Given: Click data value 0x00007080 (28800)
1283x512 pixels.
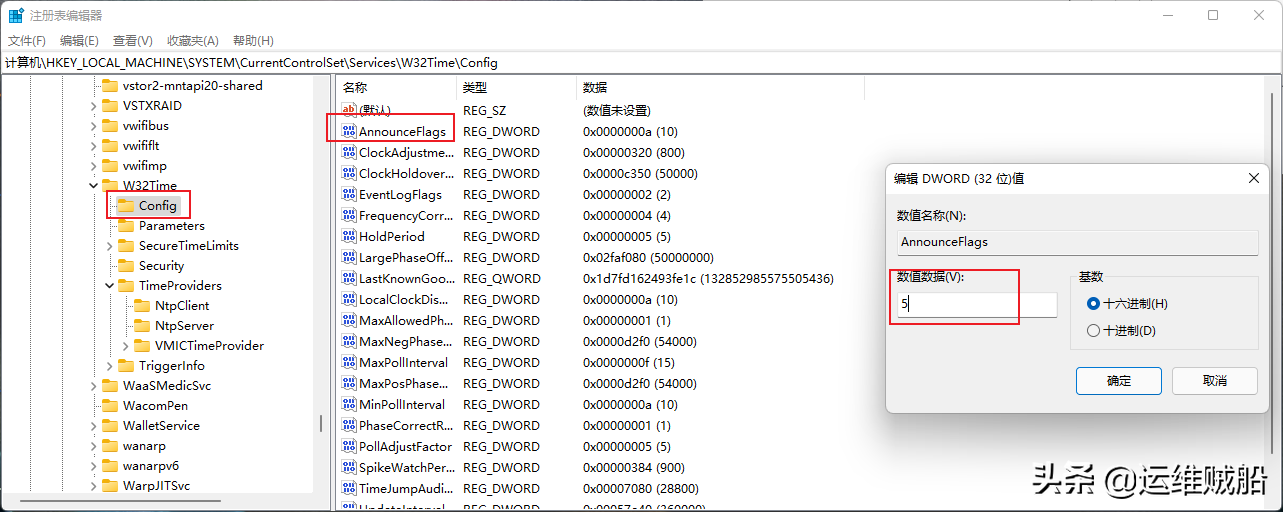Looking at the screenshot, I should 641,489.
